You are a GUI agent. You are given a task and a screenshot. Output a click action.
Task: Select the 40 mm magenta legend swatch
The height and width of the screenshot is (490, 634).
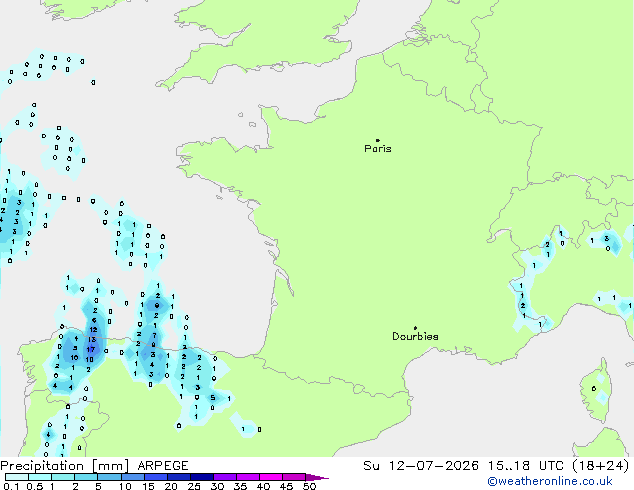click(x=271, y=477)
